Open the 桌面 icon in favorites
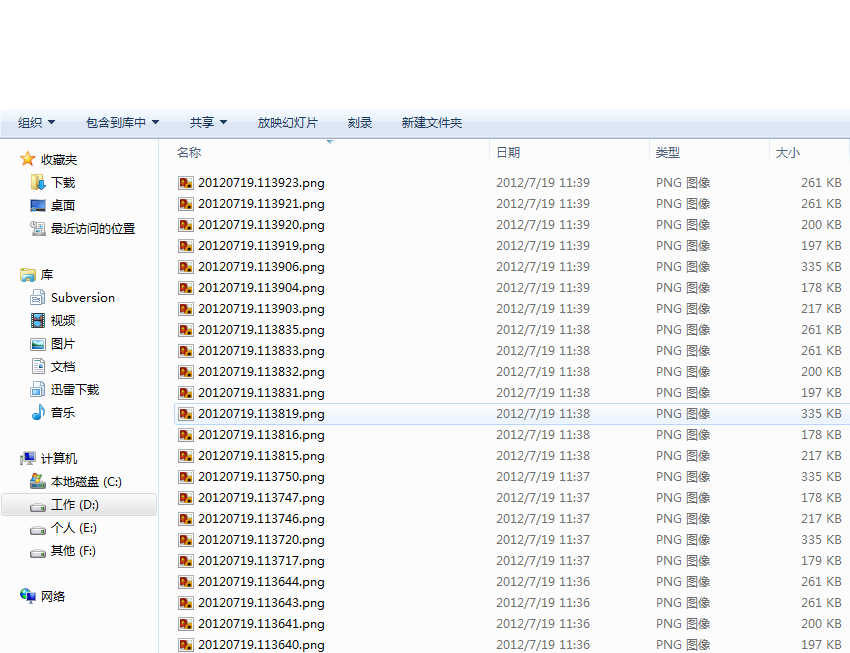The width and height of the screenshot is (850, 653). coord(38,205)
